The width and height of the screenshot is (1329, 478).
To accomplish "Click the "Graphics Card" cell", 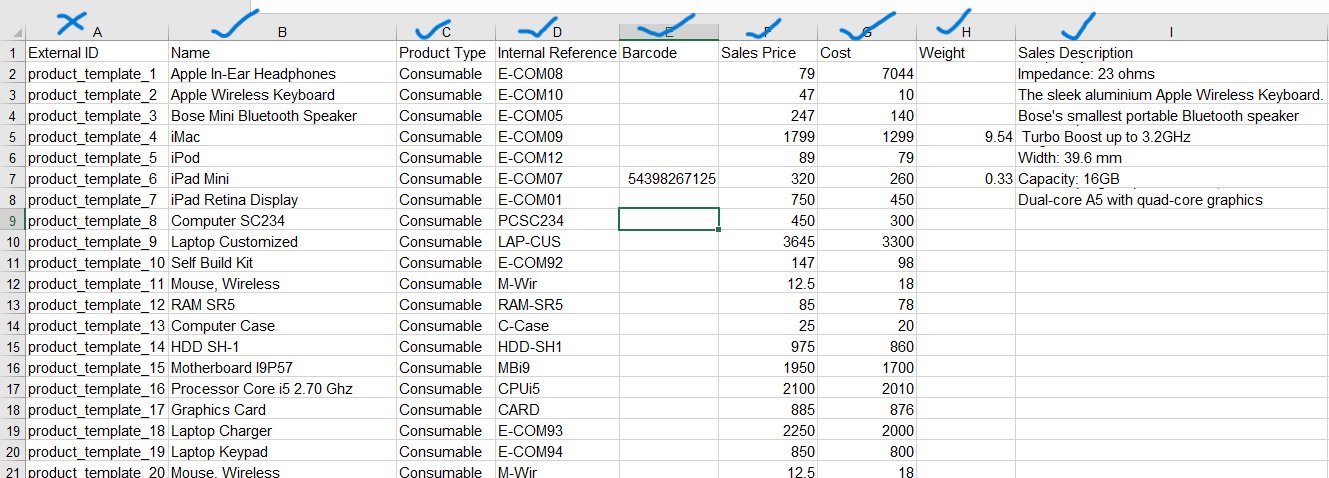I will point(282,410).
